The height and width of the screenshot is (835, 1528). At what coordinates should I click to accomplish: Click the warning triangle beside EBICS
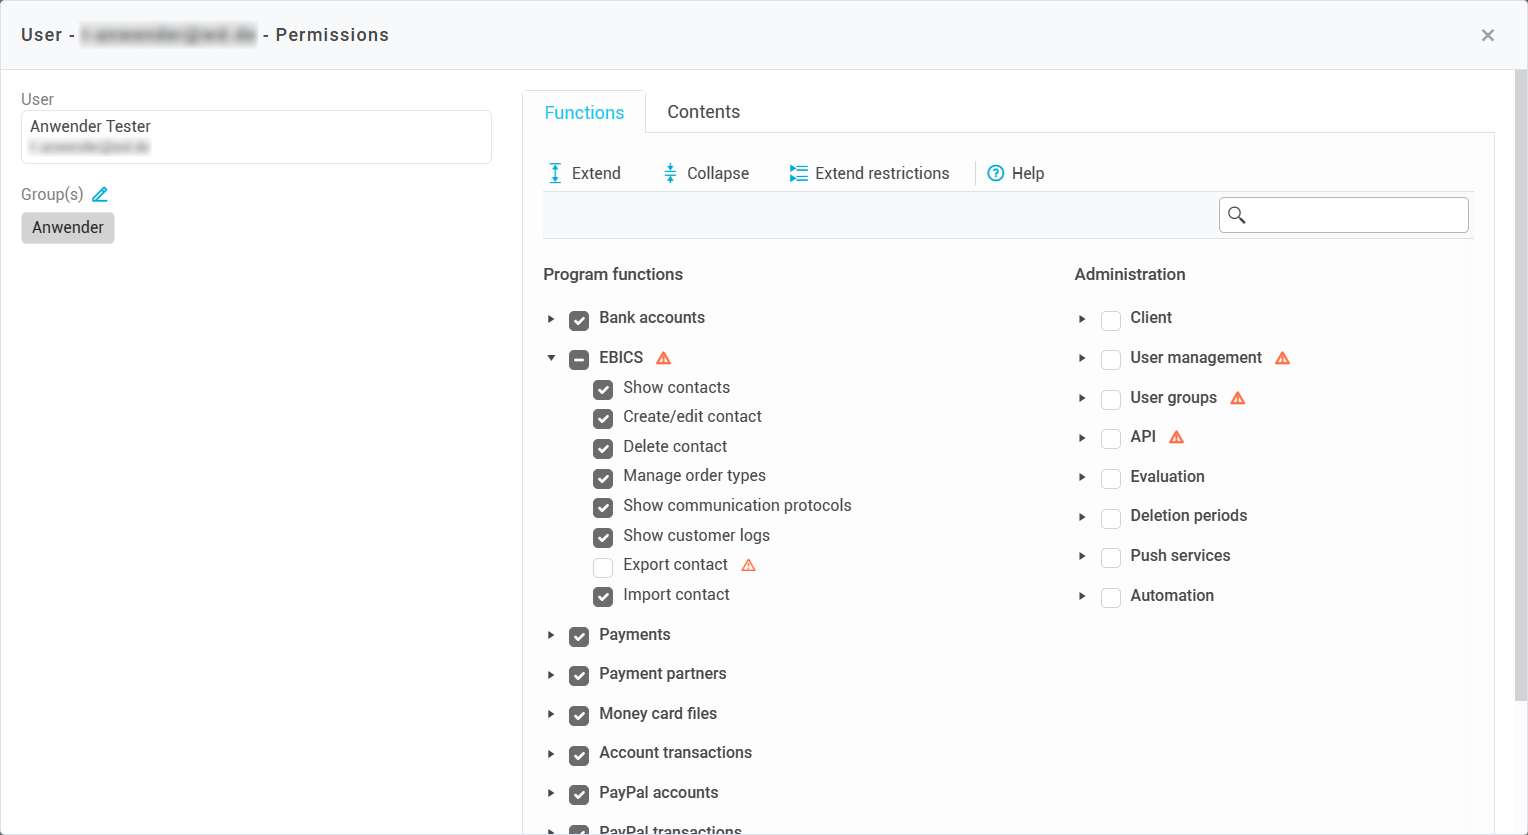pos(663,358)
